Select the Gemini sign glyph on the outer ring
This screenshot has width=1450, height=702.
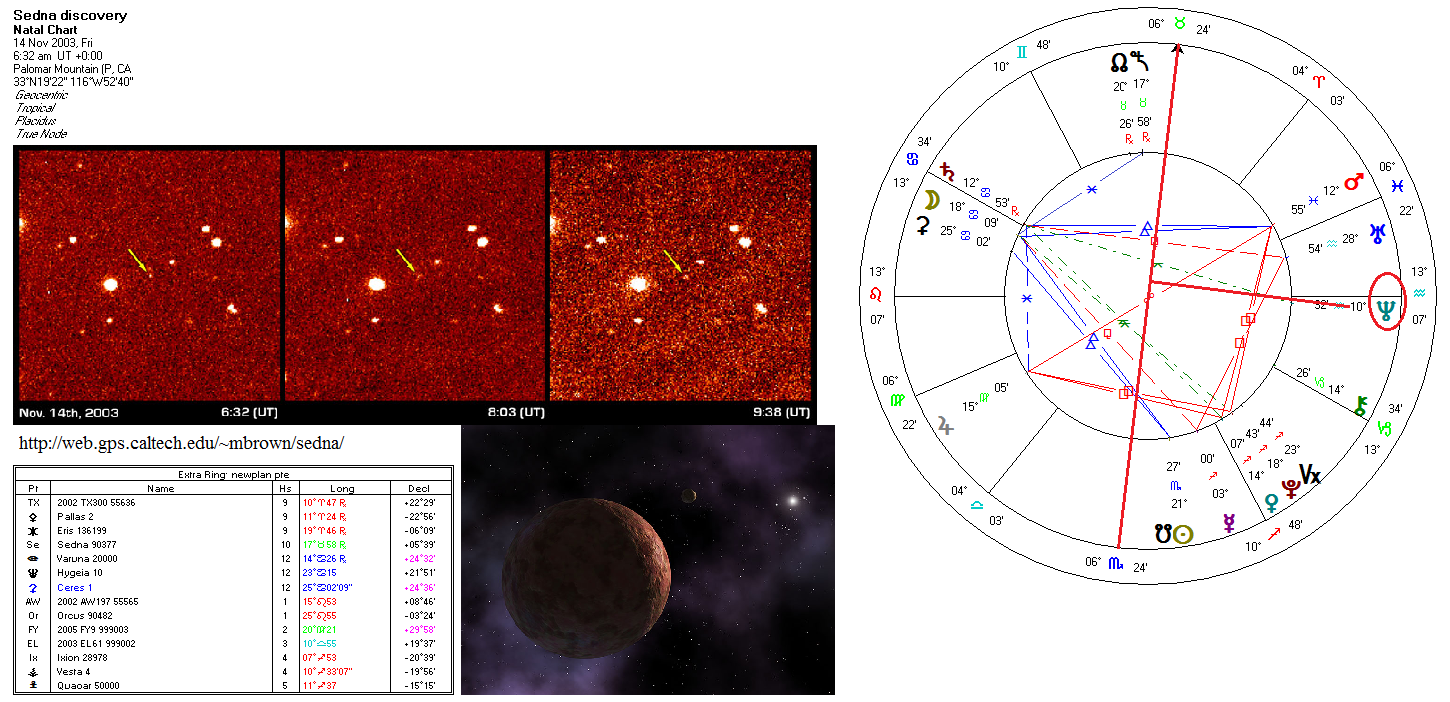[x=1021, y=52]
